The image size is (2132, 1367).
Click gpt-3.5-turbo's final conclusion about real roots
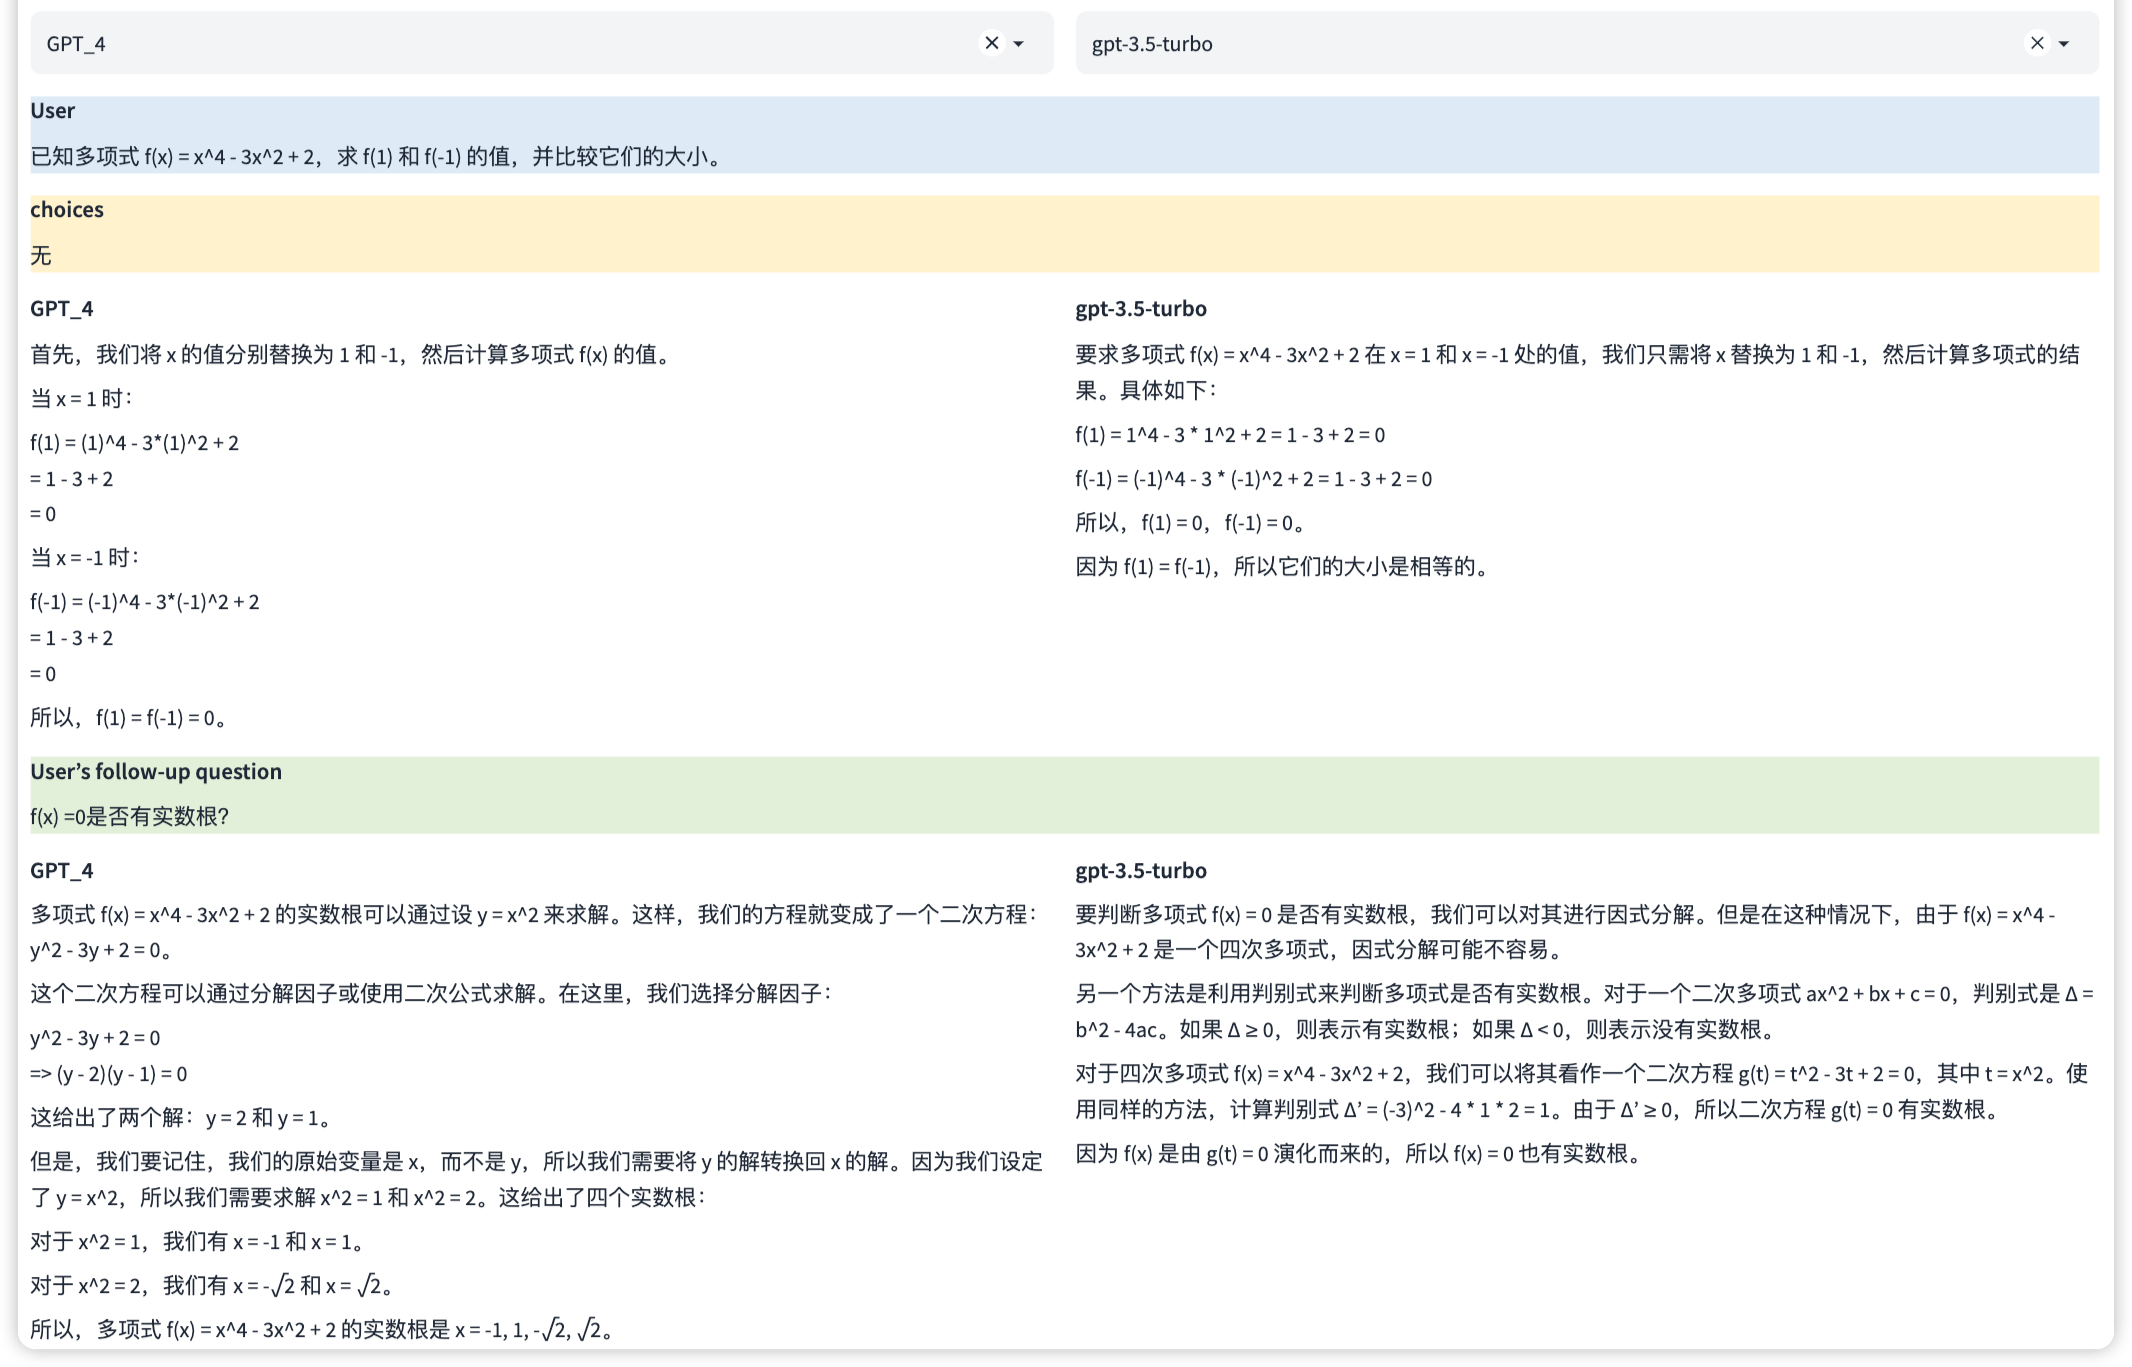1360,1154
